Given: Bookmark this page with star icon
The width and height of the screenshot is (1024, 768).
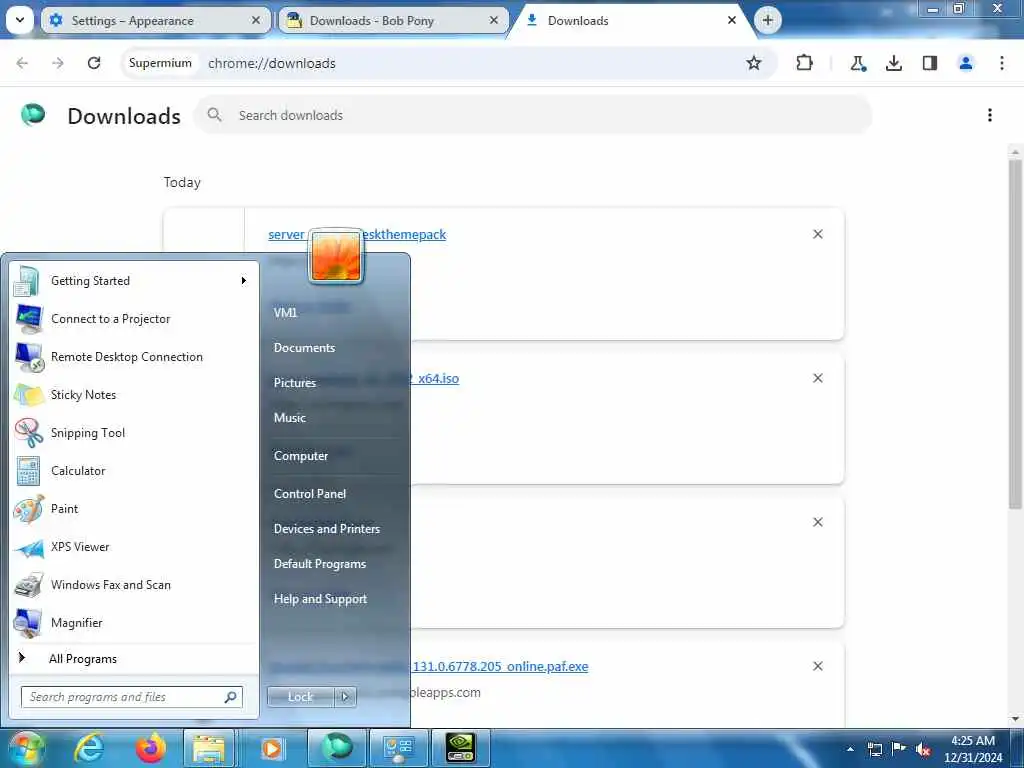Looking at the screenshot, I should coord(754,63).
